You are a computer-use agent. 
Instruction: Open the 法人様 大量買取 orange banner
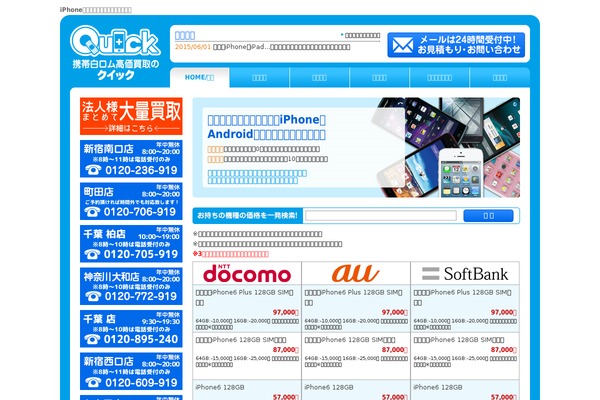131,116
